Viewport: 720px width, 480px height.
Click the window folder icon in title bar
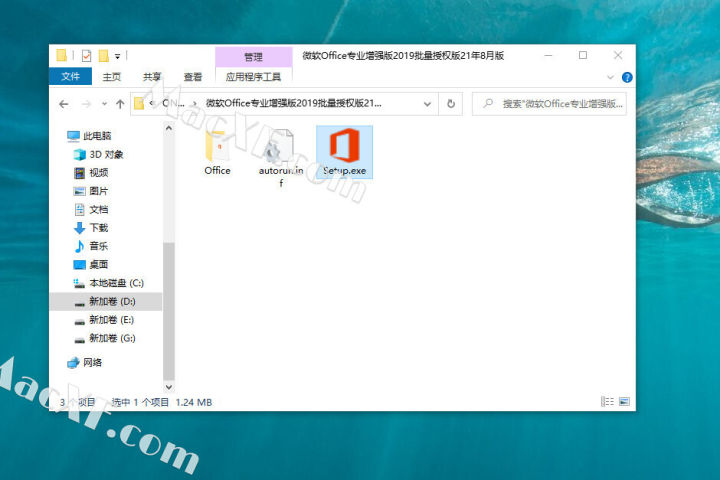coord(62,56)
